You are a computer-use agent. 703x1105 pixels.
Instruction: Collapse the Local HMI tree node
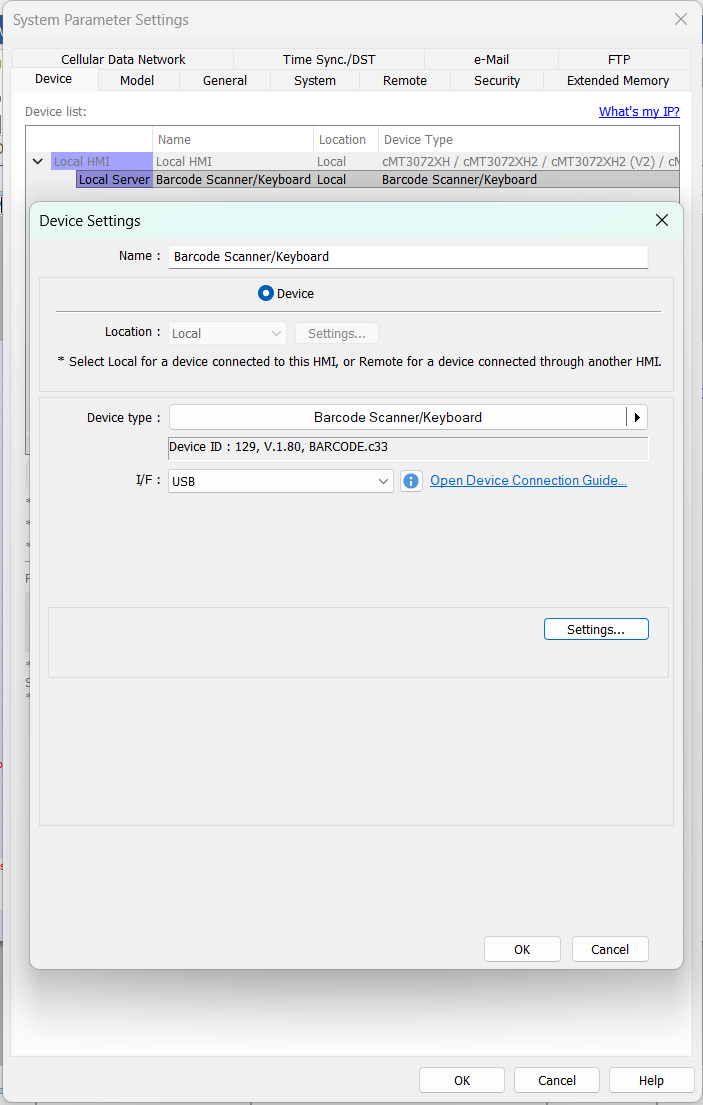coord(38,161)
